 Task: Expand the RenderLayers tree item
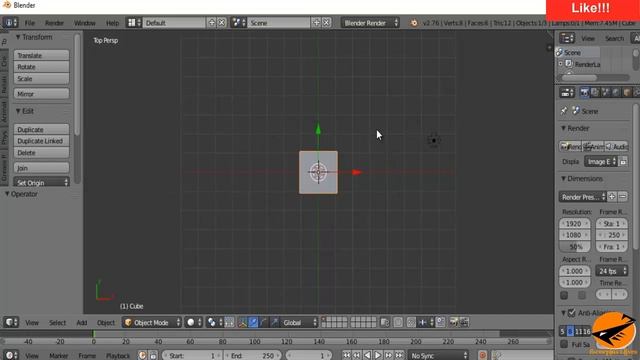point(561,64)
